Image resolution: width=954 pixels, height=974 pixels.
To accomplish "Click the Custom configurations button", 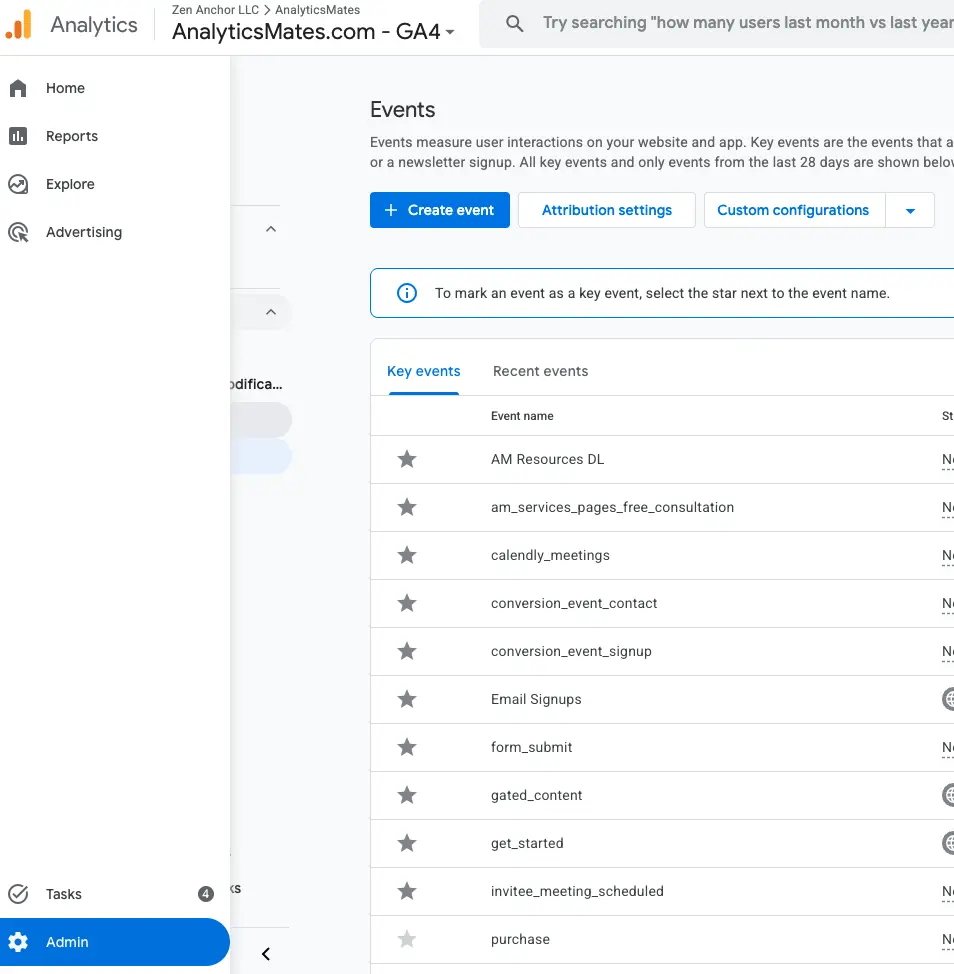I will click(x=793, y=210).
